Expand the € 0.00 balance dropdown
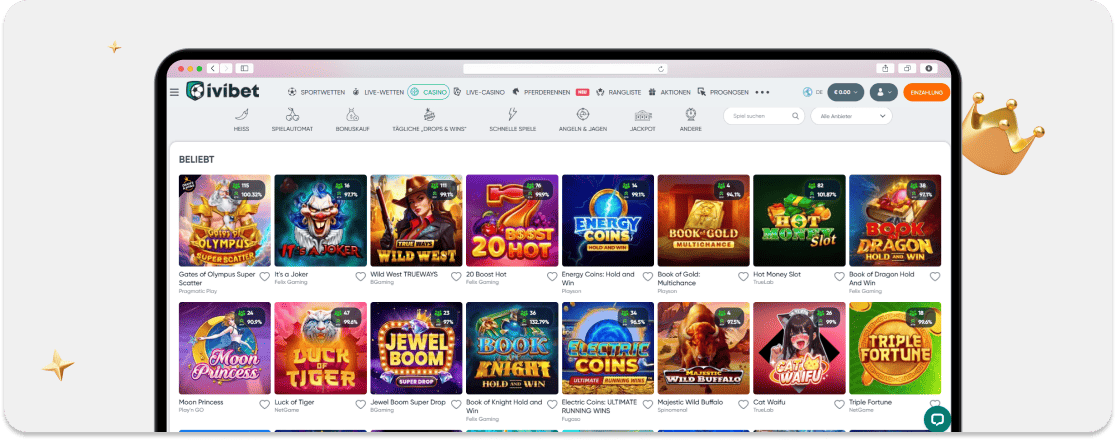This screenshot has height=440, width=1116. tap(846, 92)
